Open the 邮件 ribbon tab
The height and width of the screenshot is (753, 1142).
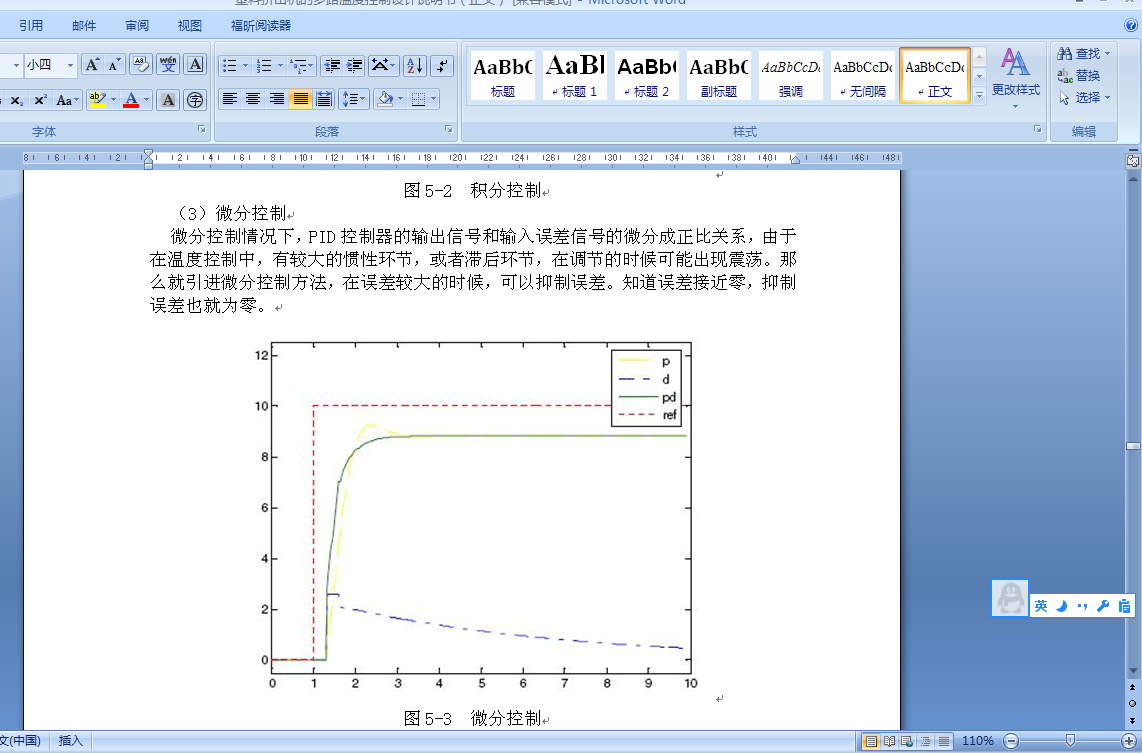(x=84, y=25)
